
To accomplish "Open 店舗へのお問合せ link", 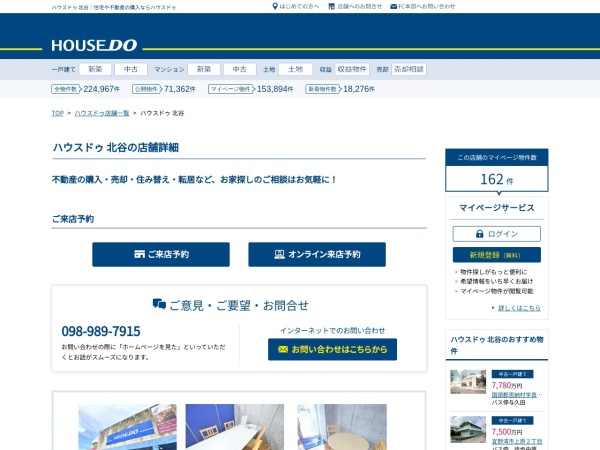I will [359, 7].
